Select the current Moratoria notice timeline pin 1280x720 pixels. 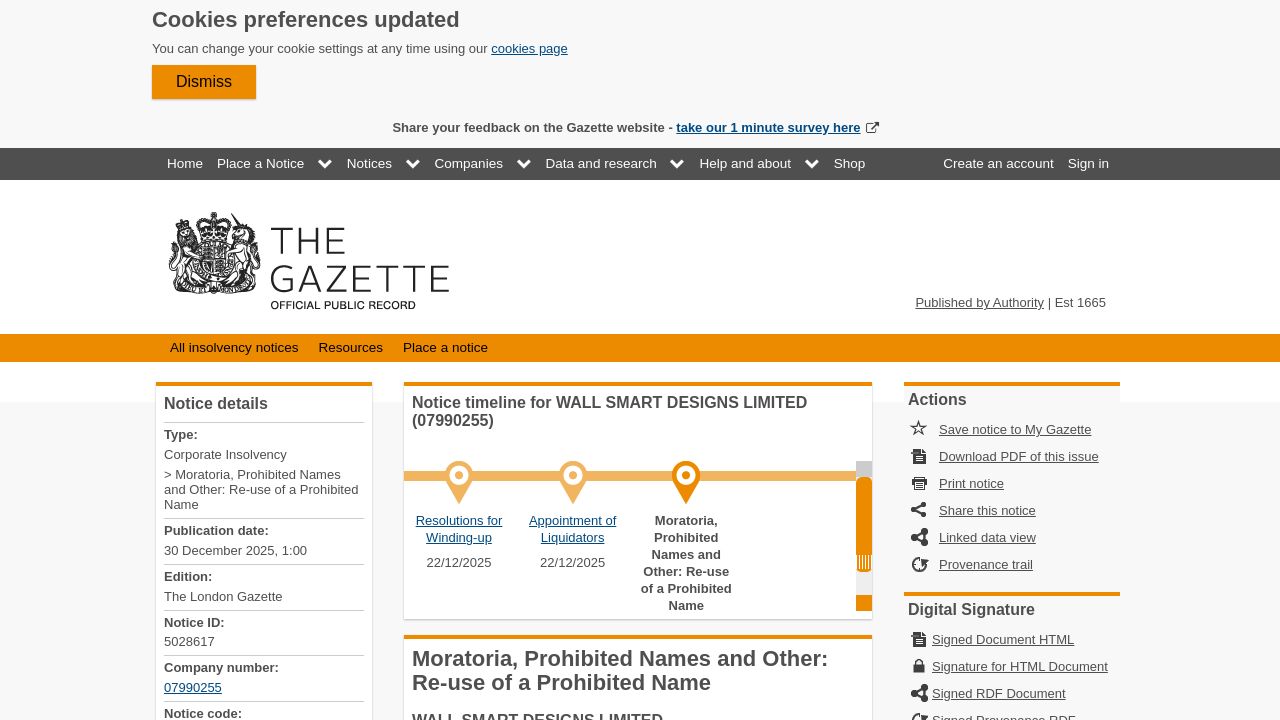click(x=686, y=481)
